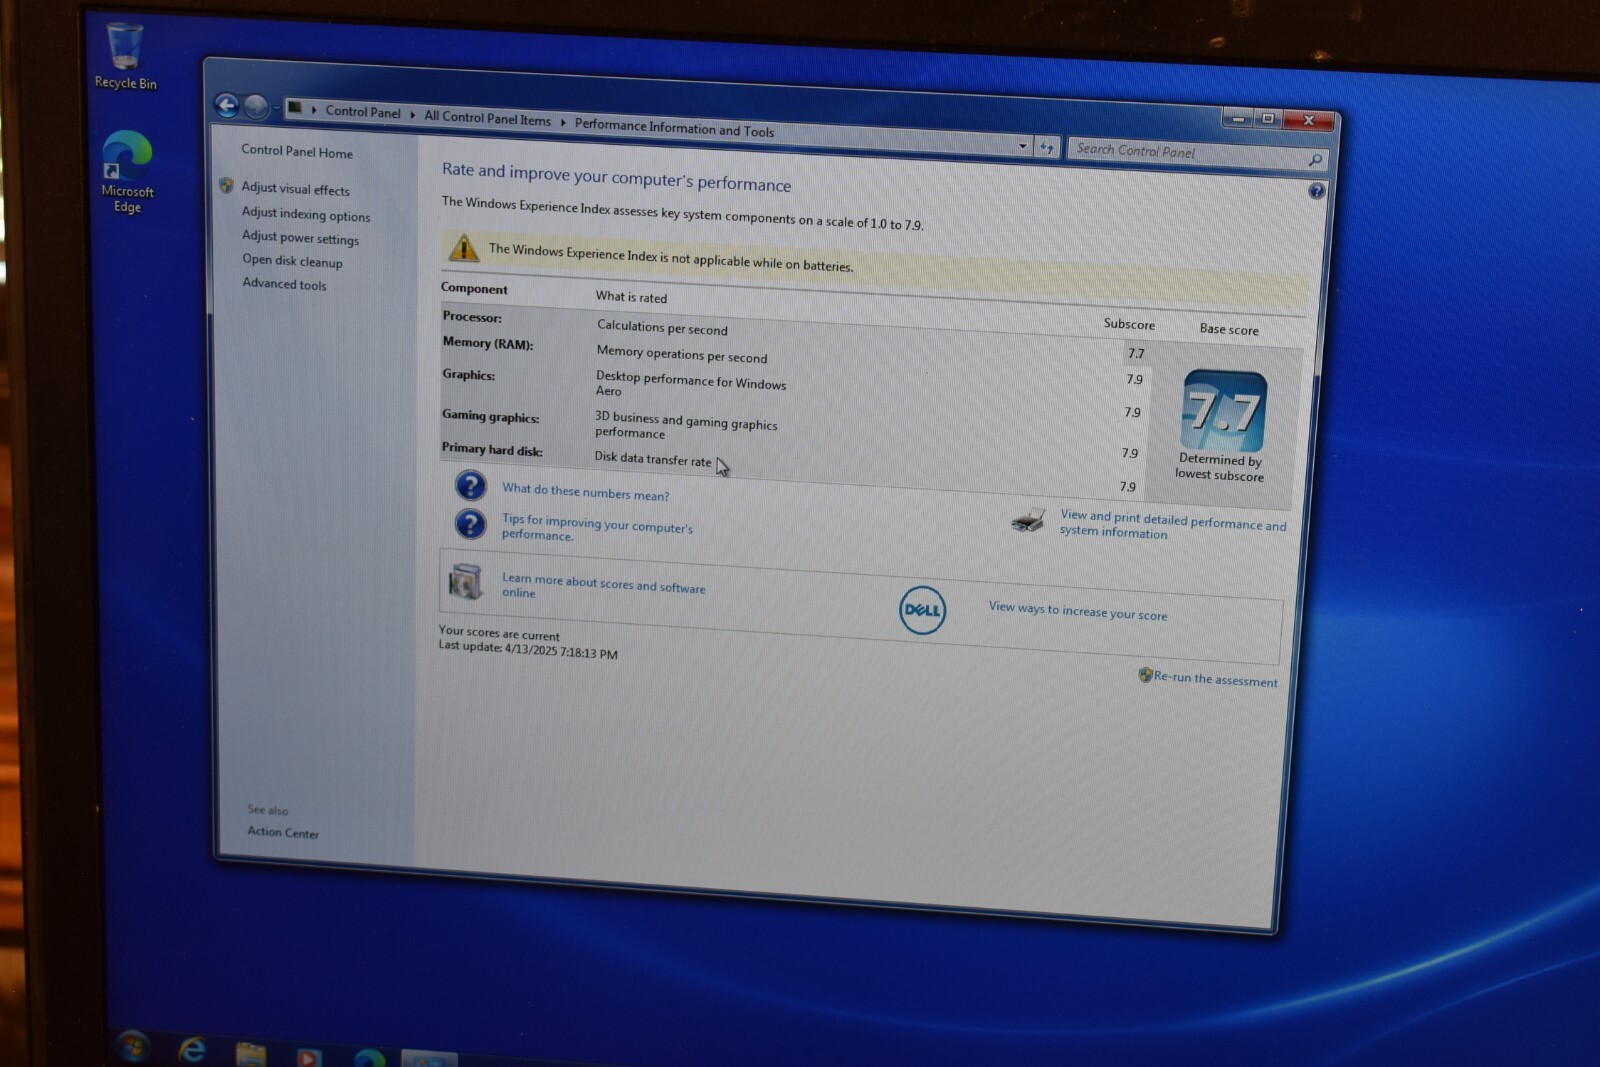Open Adjust power settings link
The height and width of the screenshot is (1067, 1600).
click(300, 237)
